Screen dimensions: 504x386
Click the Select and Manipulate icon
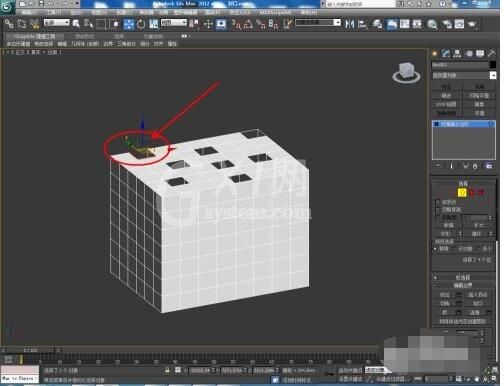[x=208, y=24]
